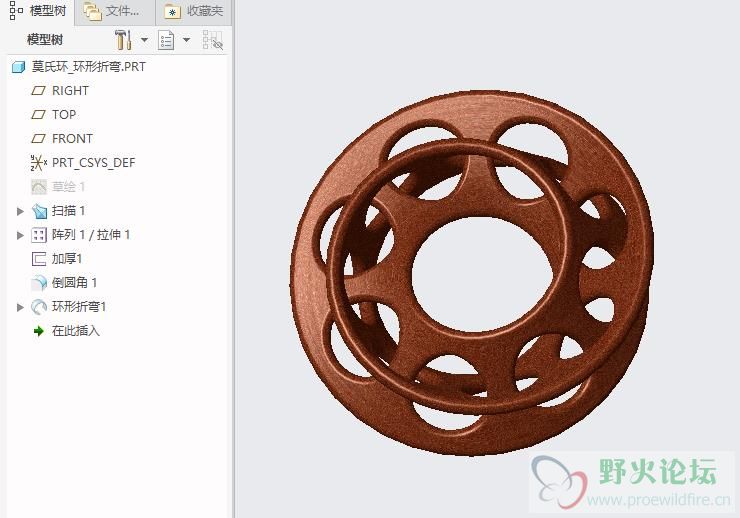This screenshot has height=518, width=740.
Task: Click the PRT_CSYS_DEF coordinate system icon
Action: (38, 163)
